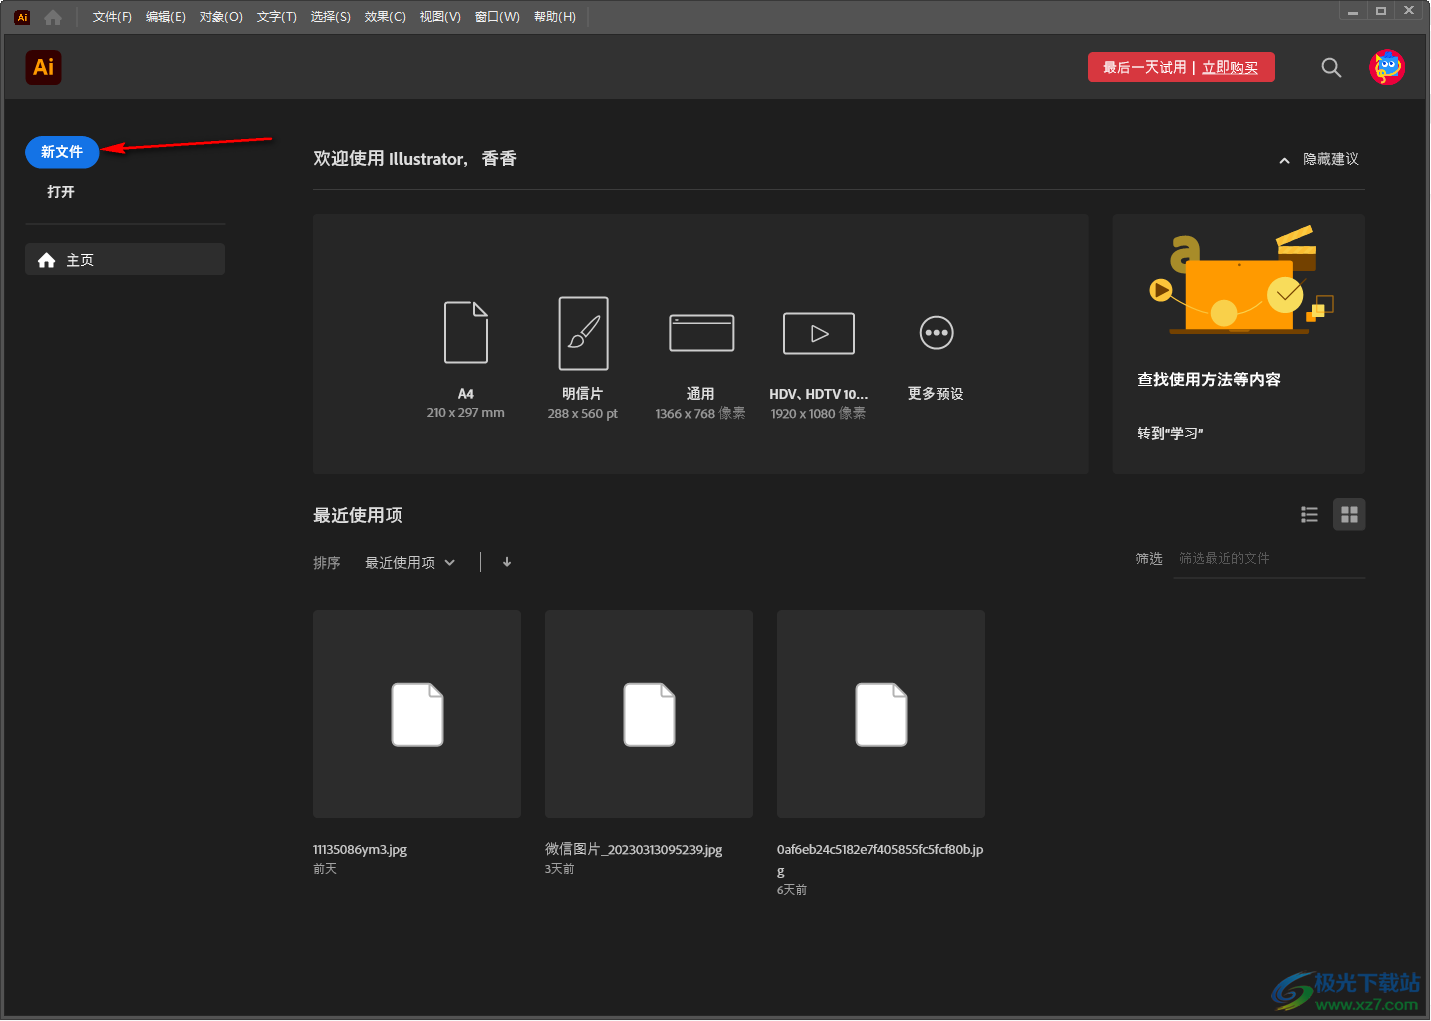Select the HDV, HDTV 1080 video preset icon

818,333
